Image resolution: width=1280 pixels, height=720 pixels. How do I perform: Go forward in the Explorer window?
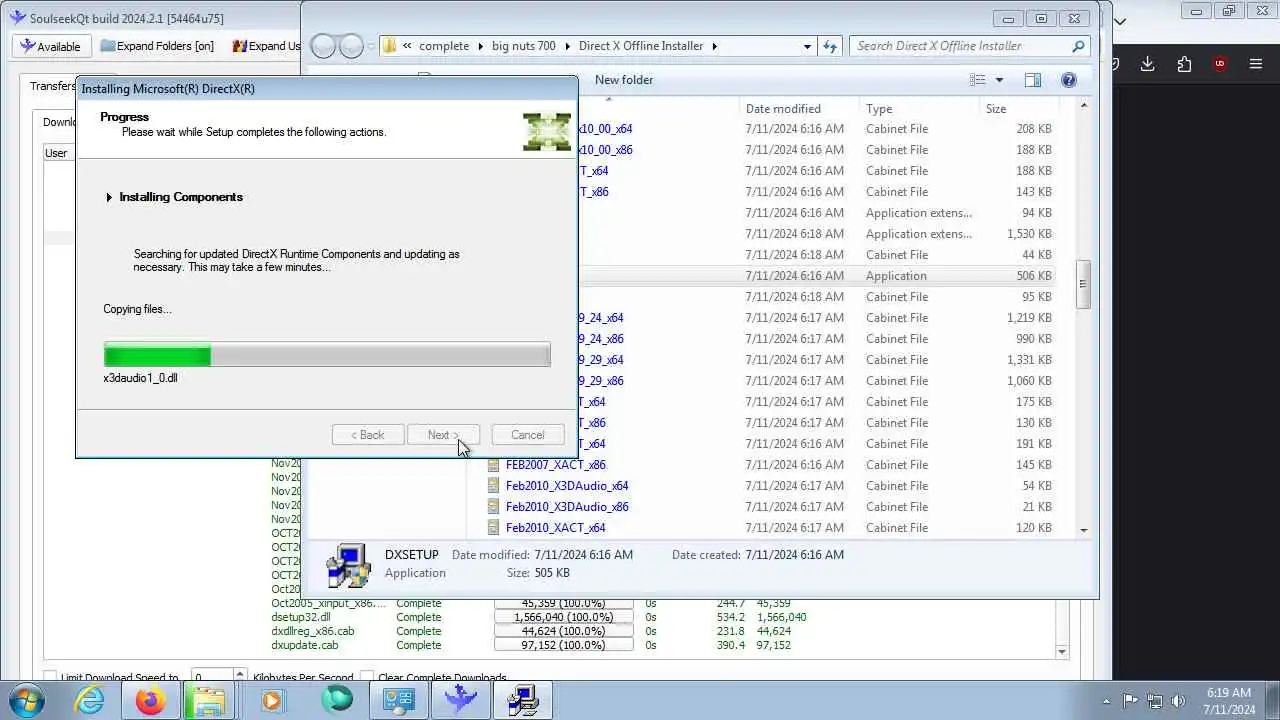click(352, 46)
